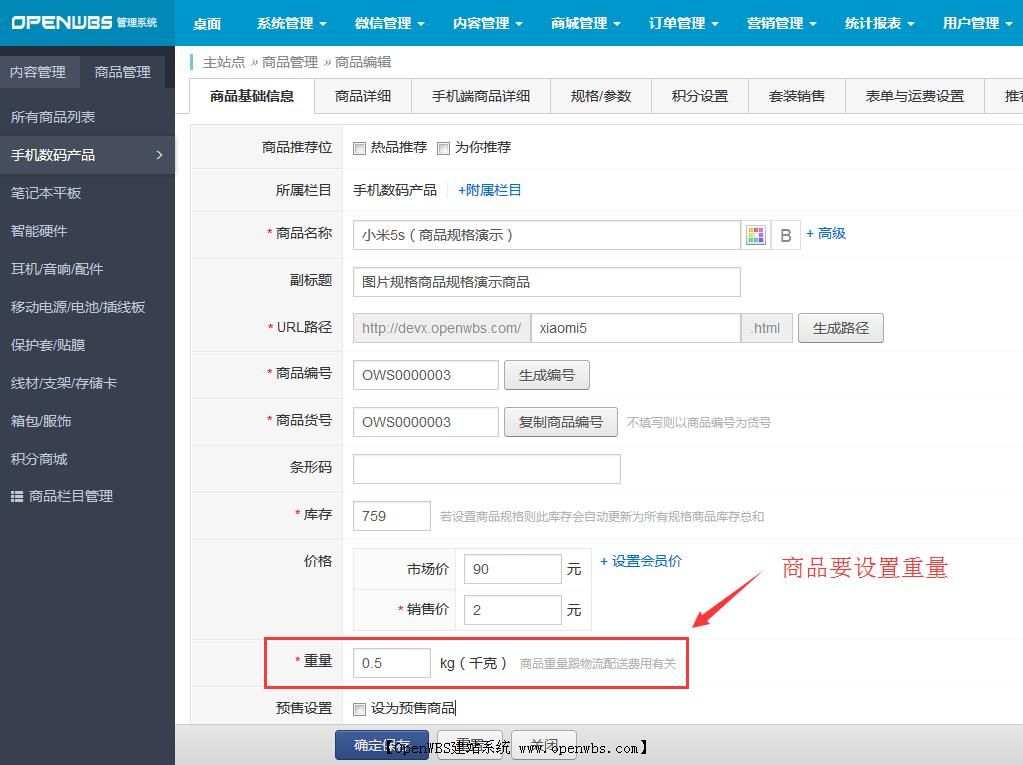Enable 设为预售商品 in 预售设置
Viewport: 1023px width, 765px height.
[357, 708]
